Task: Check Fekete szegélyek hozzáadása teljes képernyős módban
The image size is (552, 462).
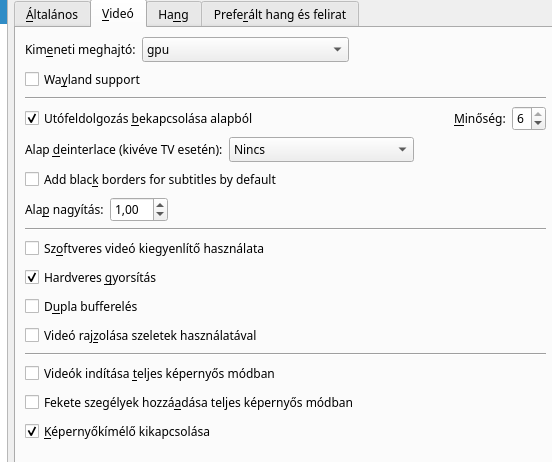Action: 32,402
